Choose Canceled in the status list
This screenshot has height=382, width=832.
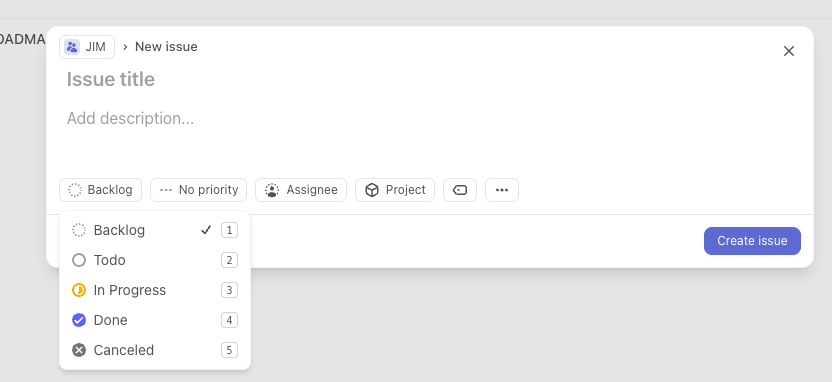tap(155, 350)
